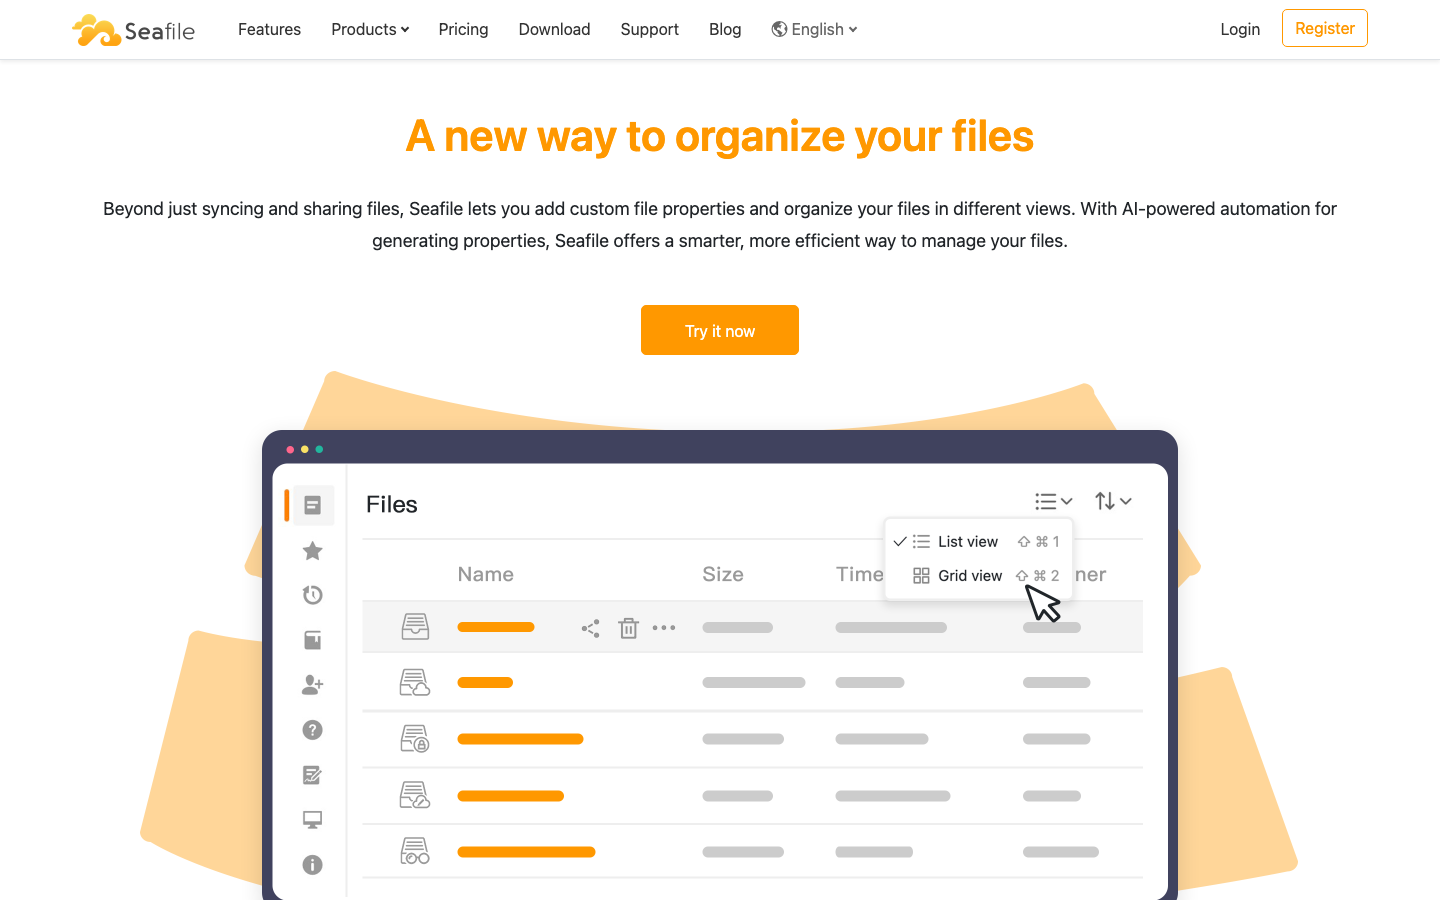Viewport: 1440px width, 900px height.
Task: Open the Pricing page link
Action: pos(463,30)
